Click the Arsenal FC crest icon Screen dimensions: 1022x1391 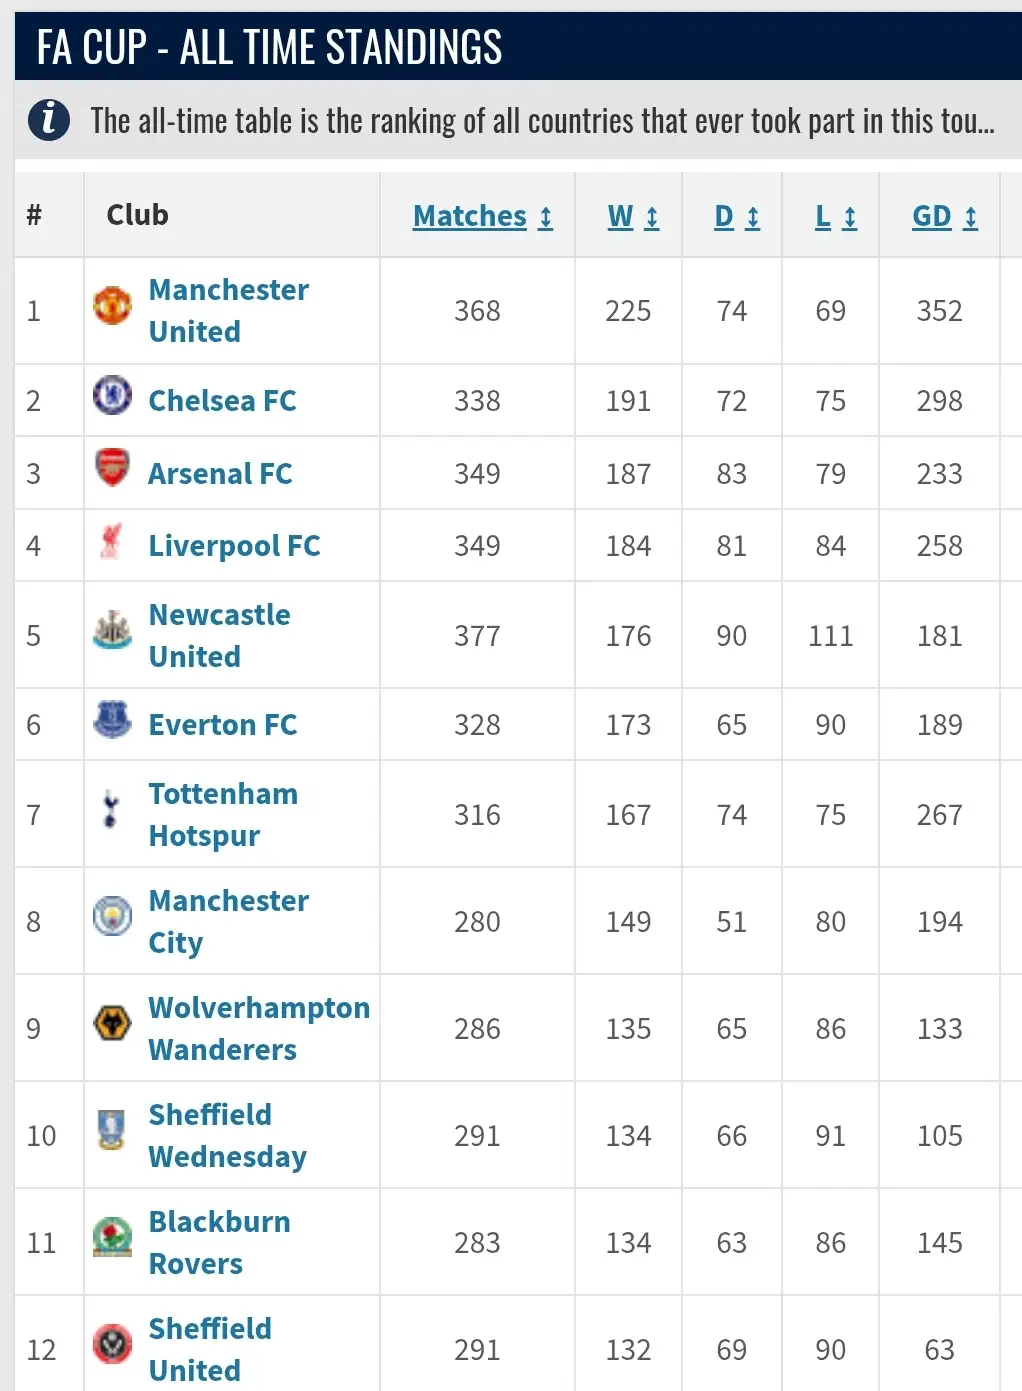coord(112,467)
